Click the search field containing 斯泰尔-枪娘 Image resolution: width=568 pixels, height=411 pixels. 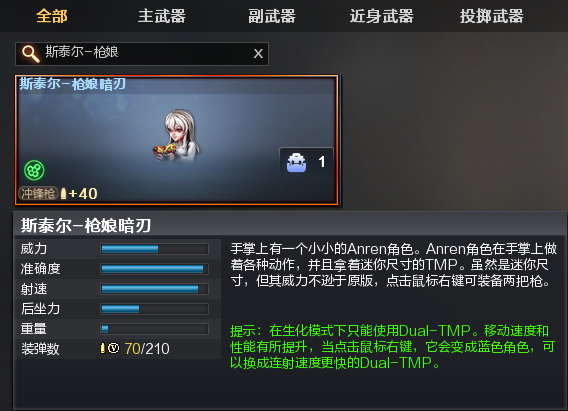click(x=142, y=54)
